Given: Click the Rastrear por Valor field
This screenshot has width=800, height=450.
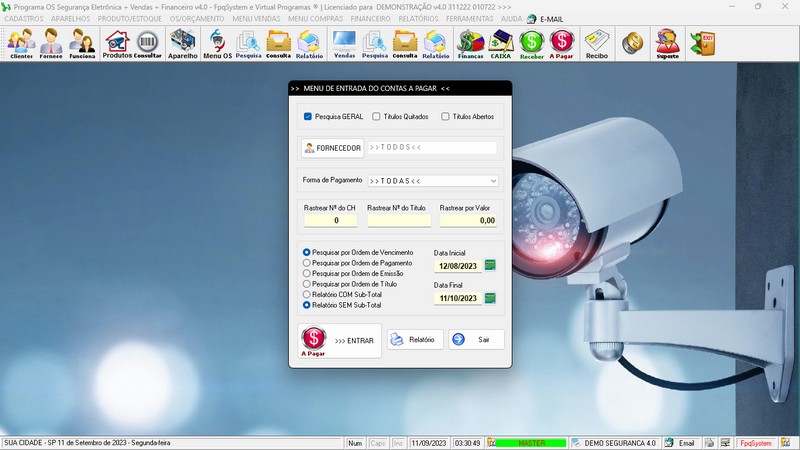Looking at the screenshot, I should coord(468,220).
